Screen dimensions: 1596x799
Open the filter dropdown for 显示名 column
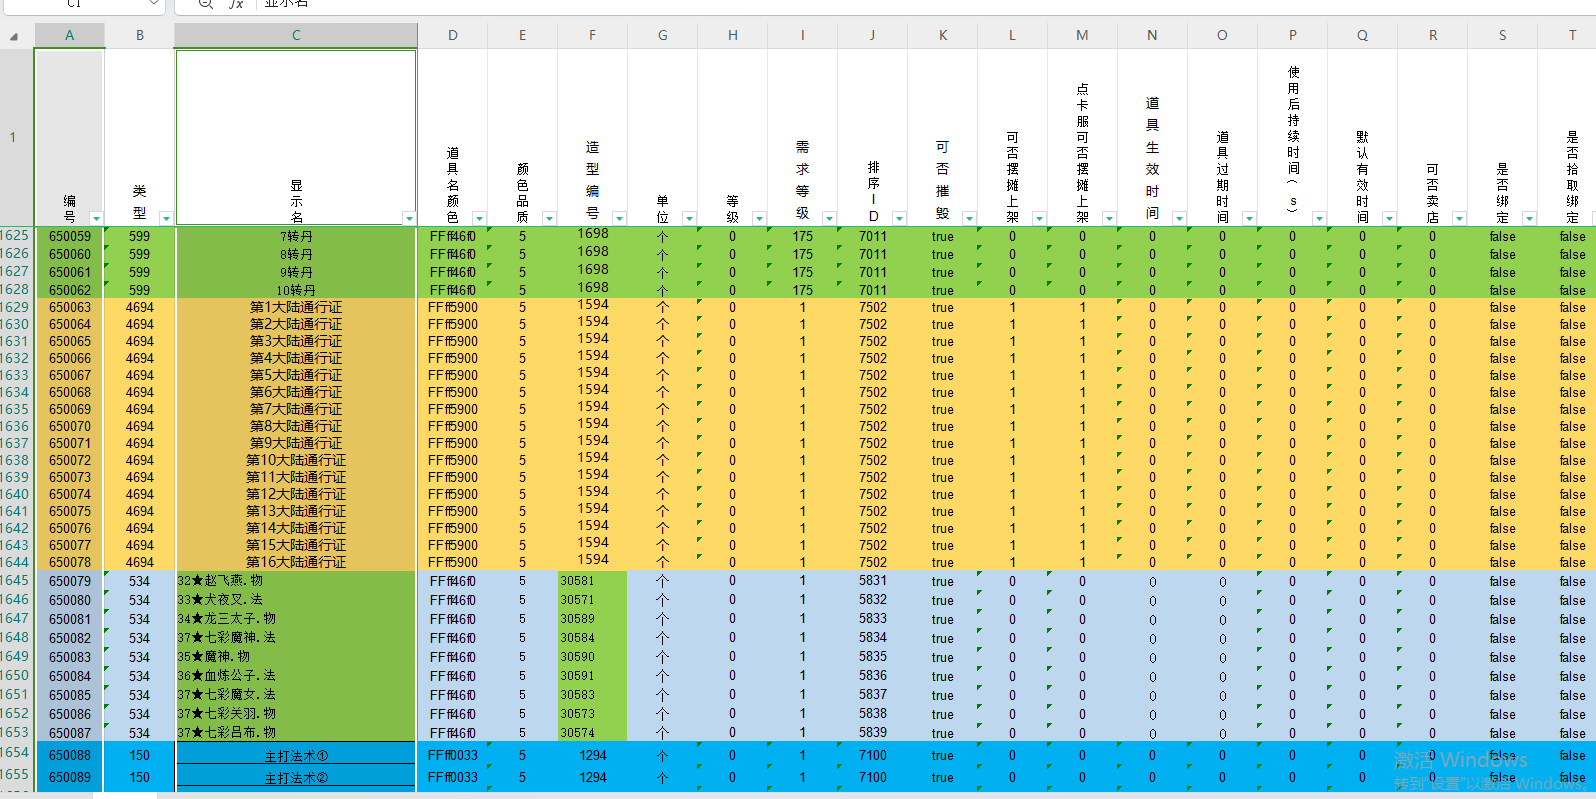408,218
